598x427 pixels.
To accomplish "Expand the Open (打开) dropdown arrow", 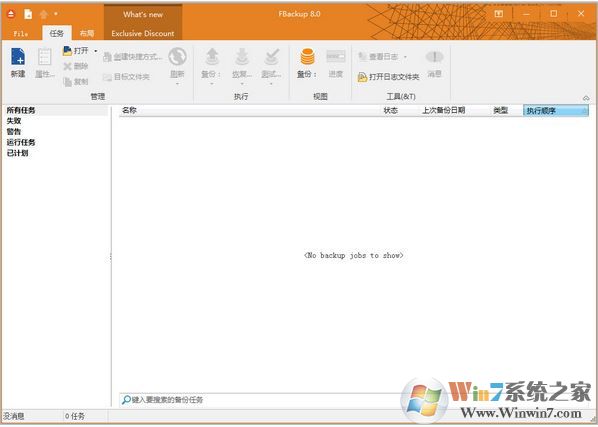I will click(x=96, y=51).
